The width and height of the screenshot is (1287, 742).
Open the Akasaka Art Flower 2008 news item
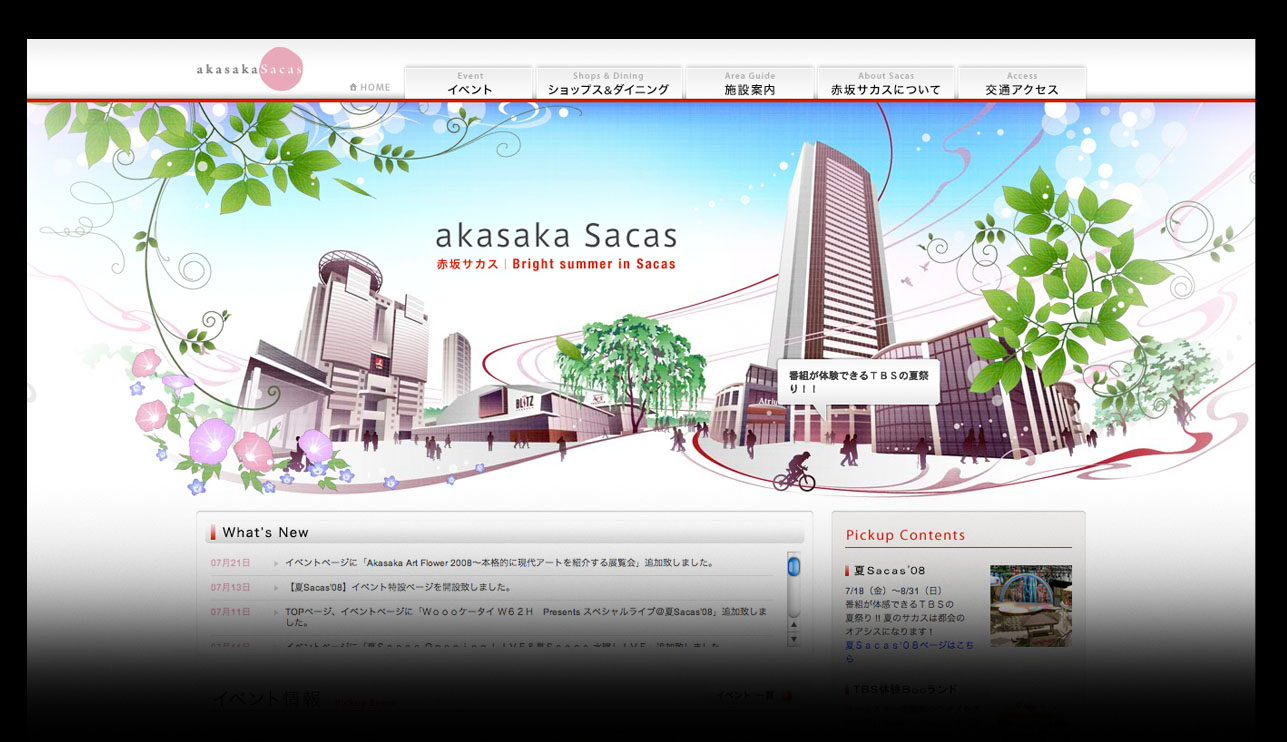(499, 563)
